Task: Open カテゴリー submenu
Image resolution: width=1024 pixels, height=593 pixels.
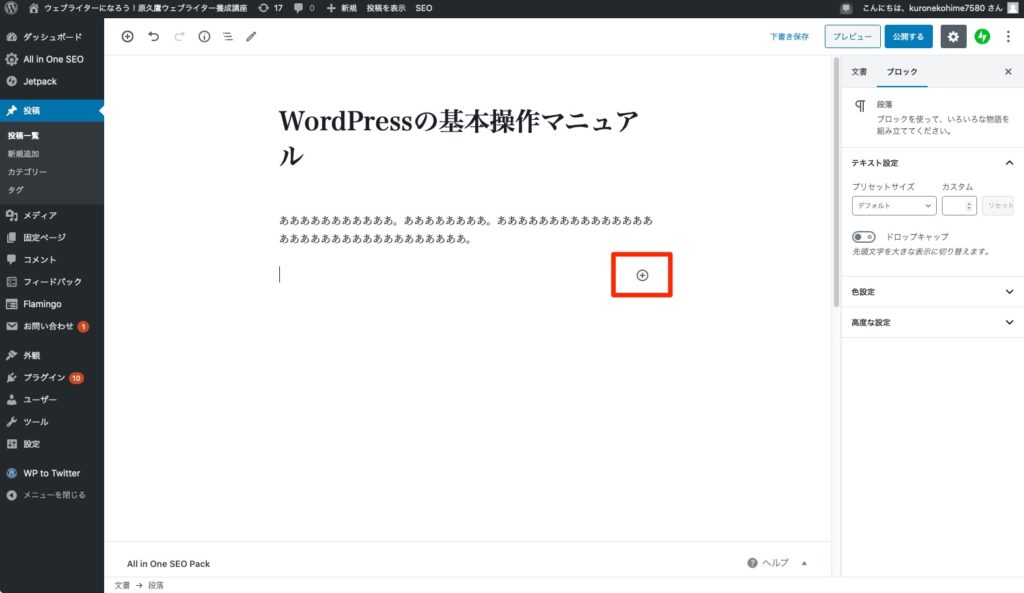Action: tap(27, 172)
